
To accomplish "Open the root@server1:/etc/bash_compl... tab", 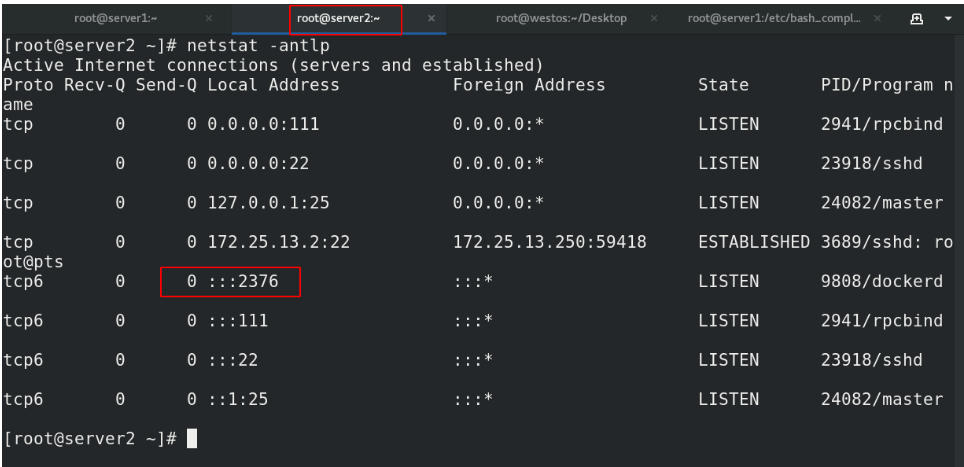I will (x=775, y=18).
